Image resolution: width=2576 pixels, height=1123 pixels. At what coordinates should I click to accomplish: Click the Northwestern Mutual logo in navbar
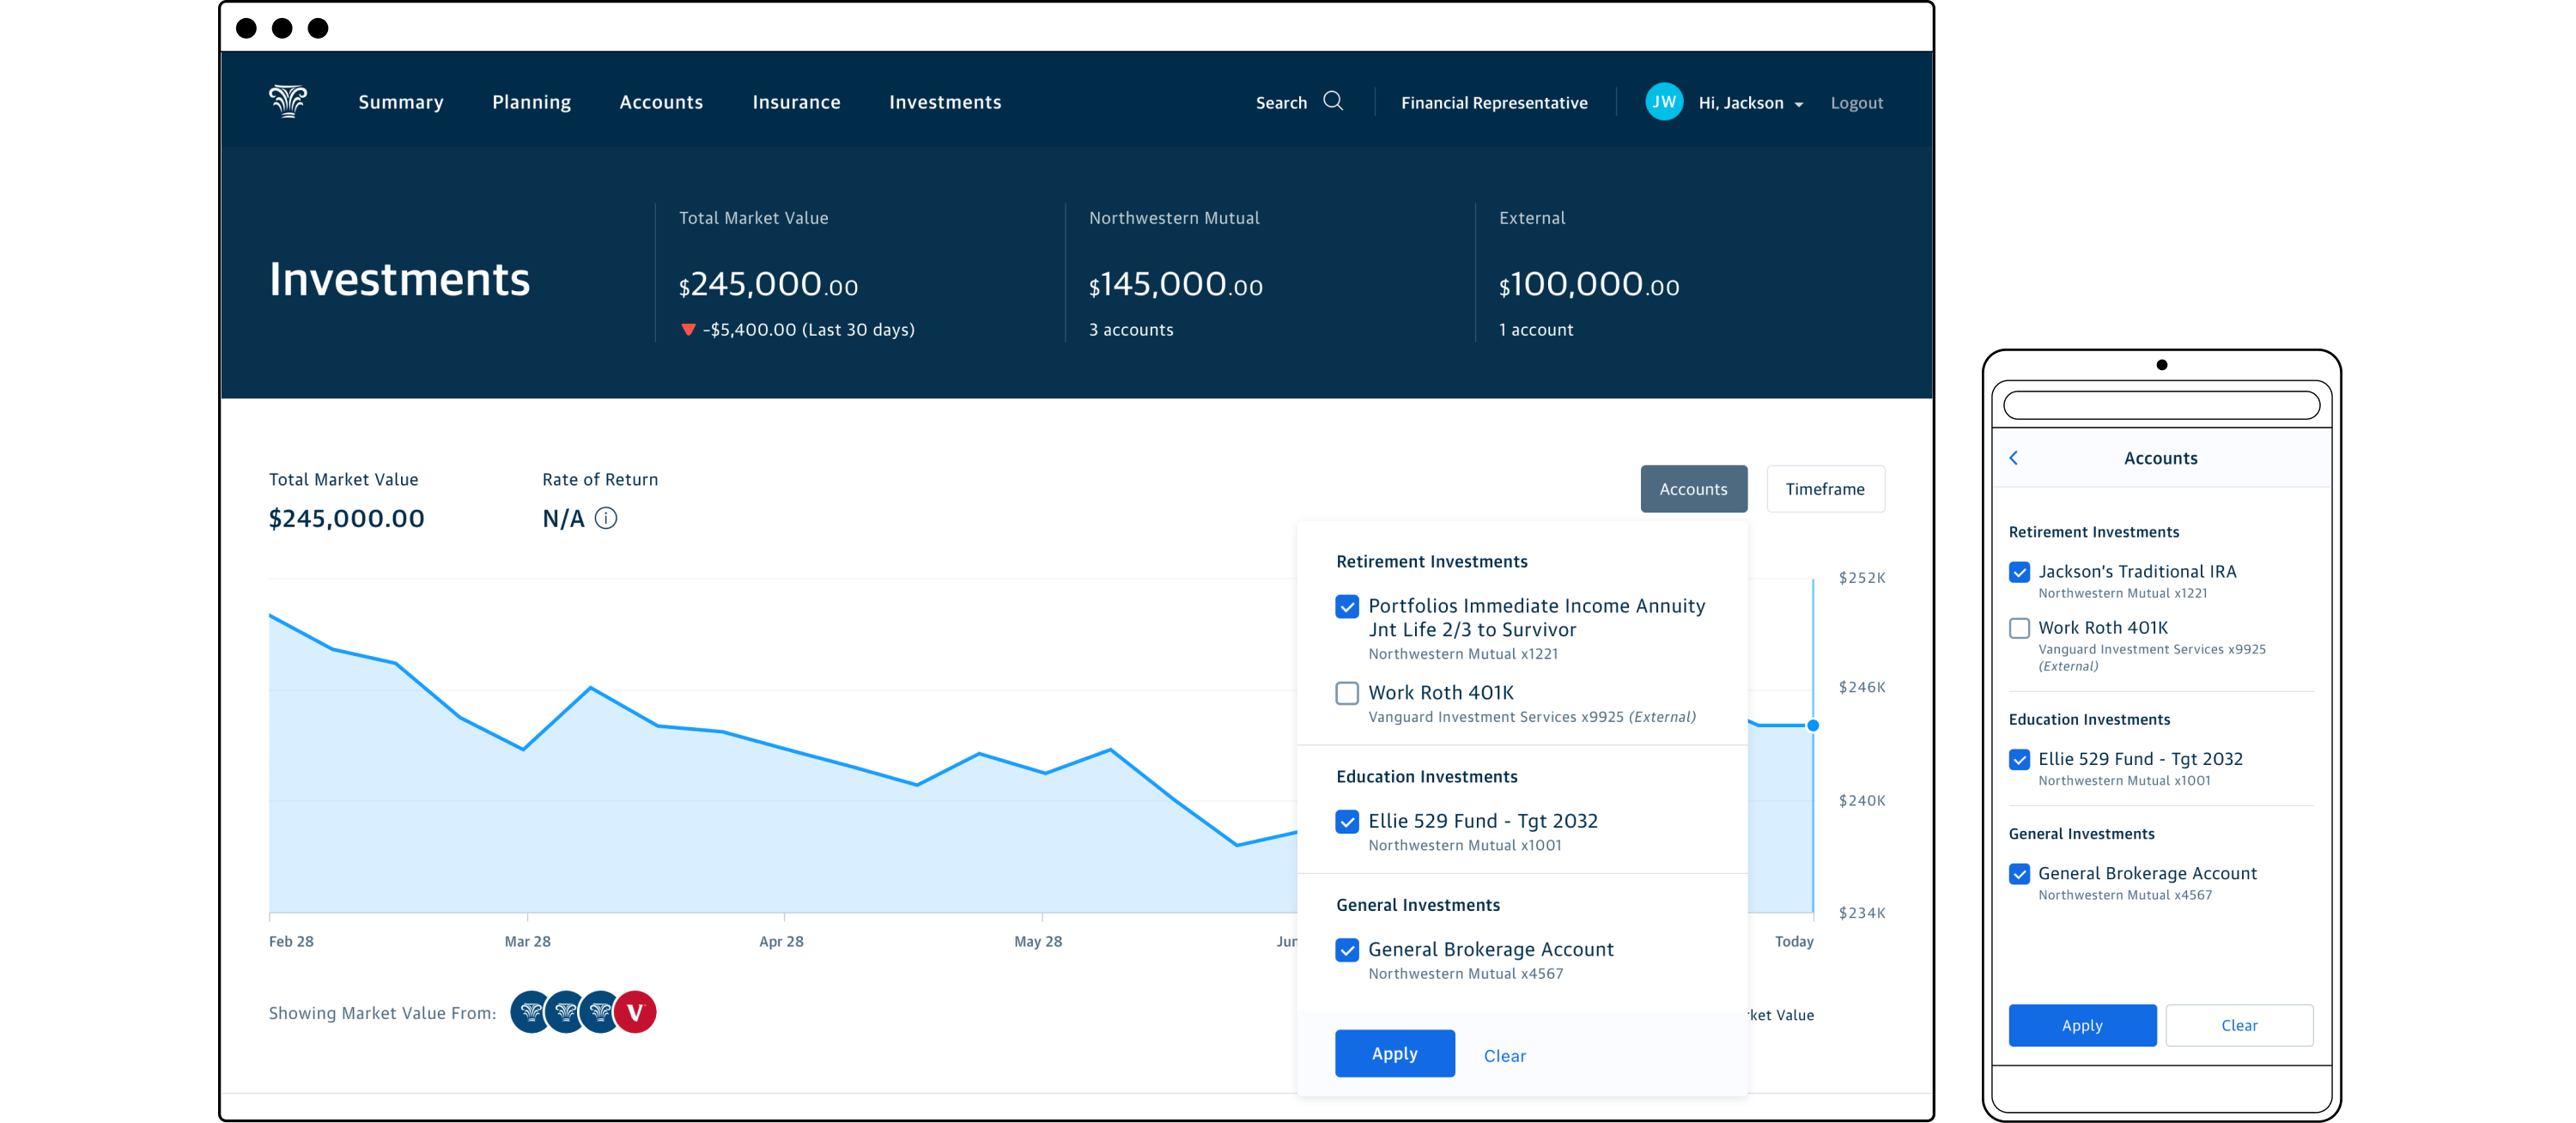(288, 101)
